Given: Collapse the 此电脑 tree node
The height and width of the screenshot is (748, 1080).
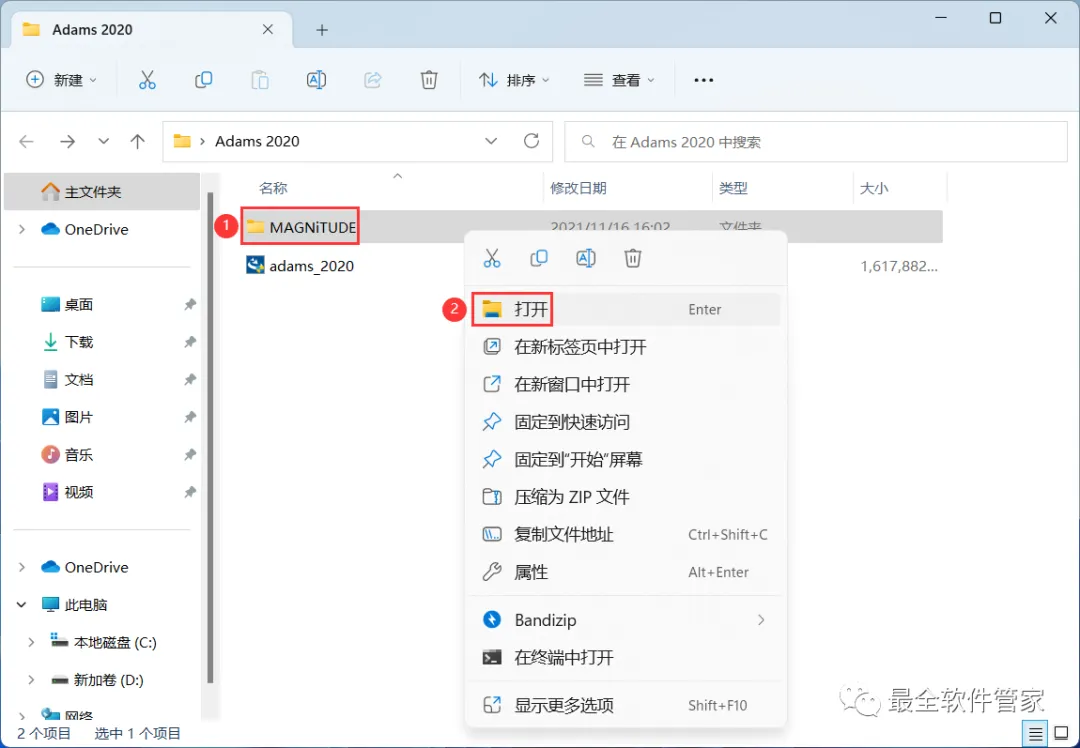Looking at the screenshot, I should coord(22,605).
